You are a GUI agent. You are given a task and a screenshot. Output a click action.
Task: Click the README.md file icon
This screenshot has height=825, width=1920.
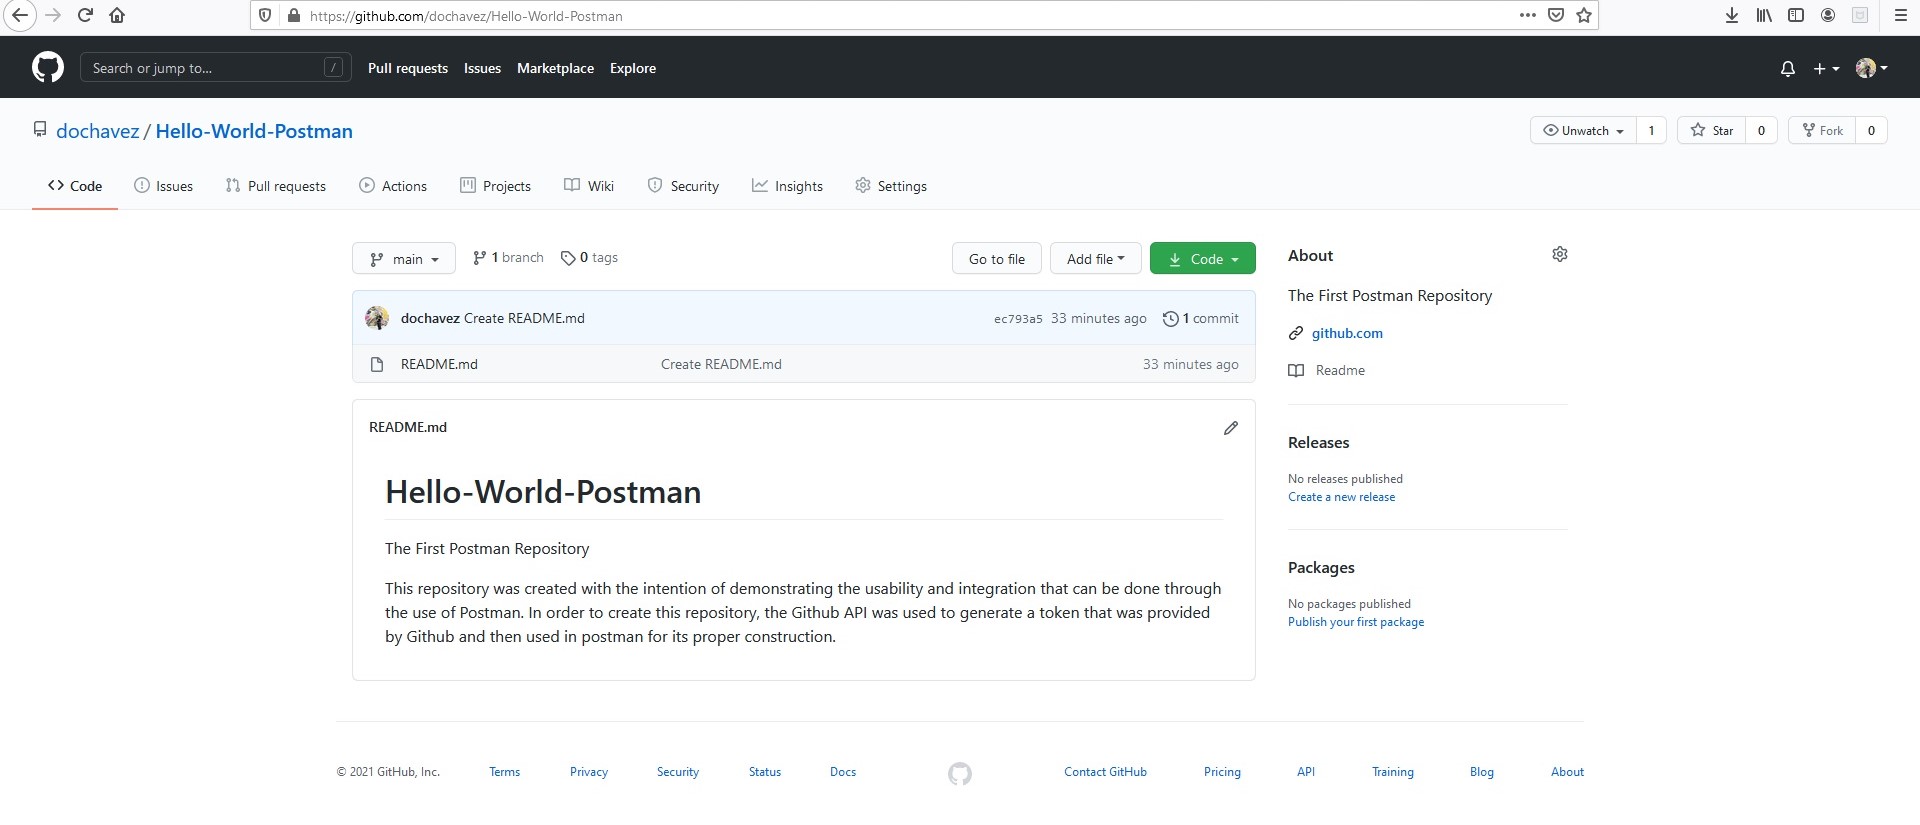(x=377, y=364)
